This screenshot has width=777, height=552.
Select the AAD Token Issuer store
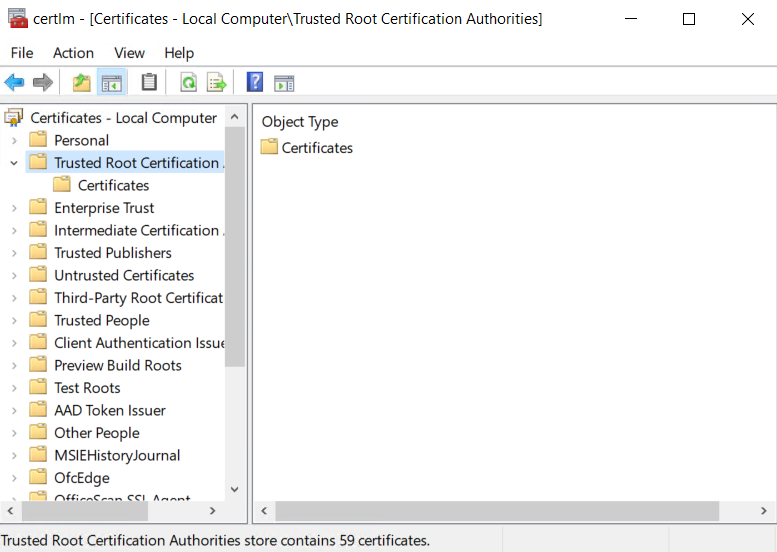[x=110, y=410]
